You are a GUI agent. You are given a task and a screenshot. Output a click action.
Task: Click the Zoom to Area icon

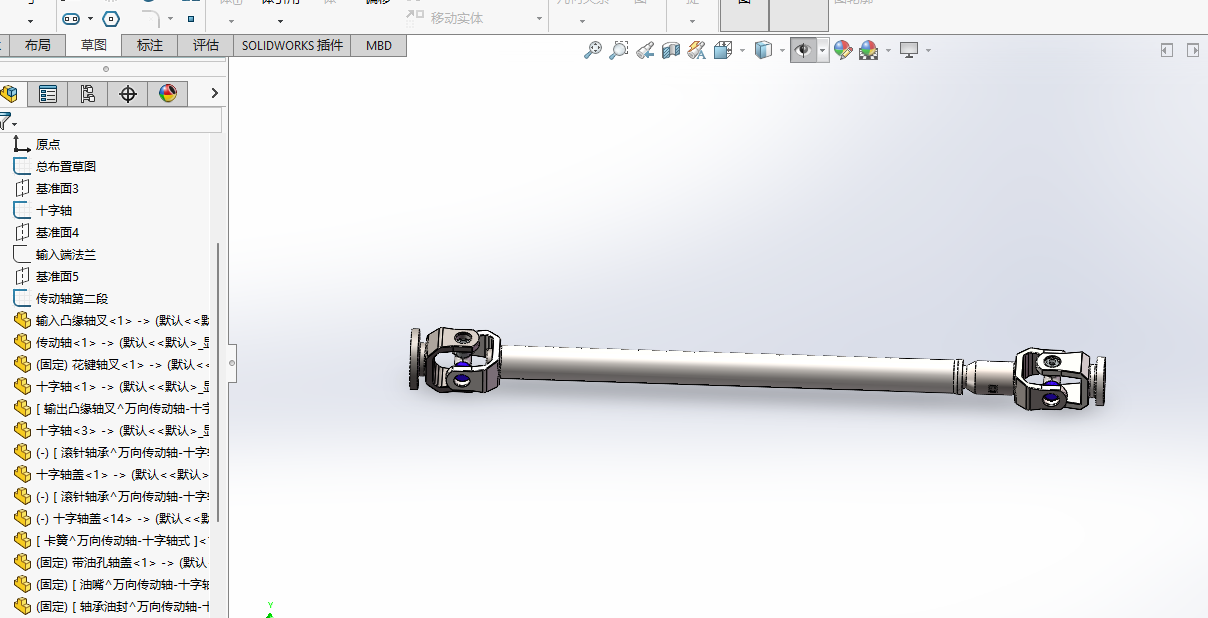click(x=619, y=50)
